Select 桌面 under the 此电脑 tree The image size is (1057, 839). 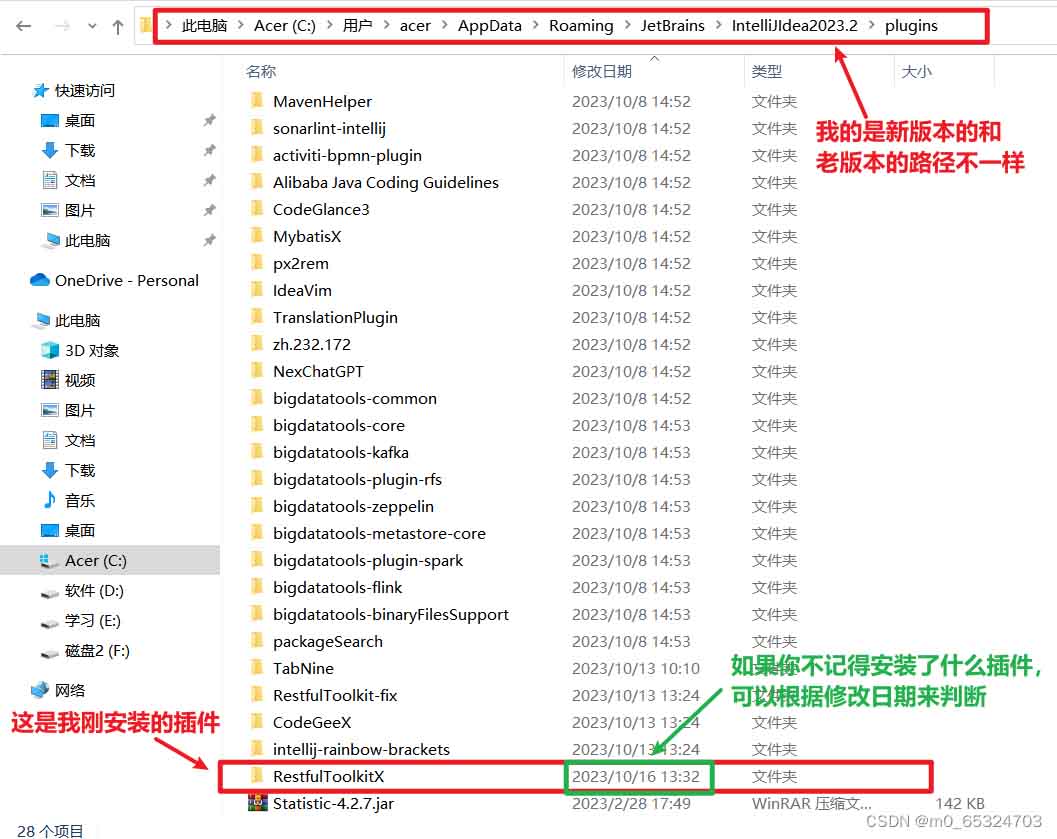coord(80,531)
